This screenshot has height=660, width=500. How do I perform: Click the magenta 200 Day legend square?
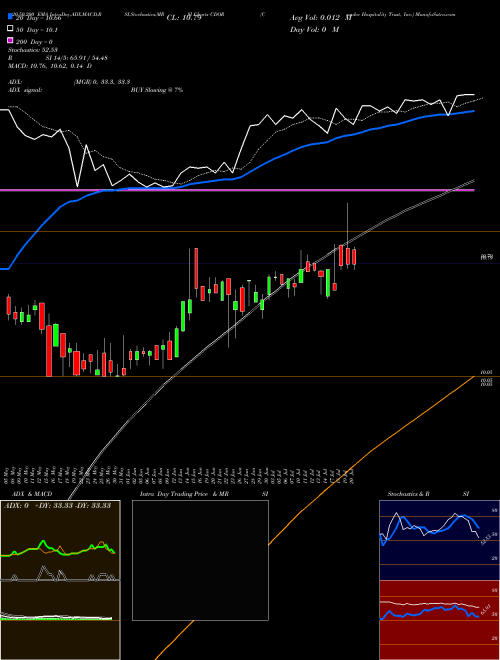point(10,41)
